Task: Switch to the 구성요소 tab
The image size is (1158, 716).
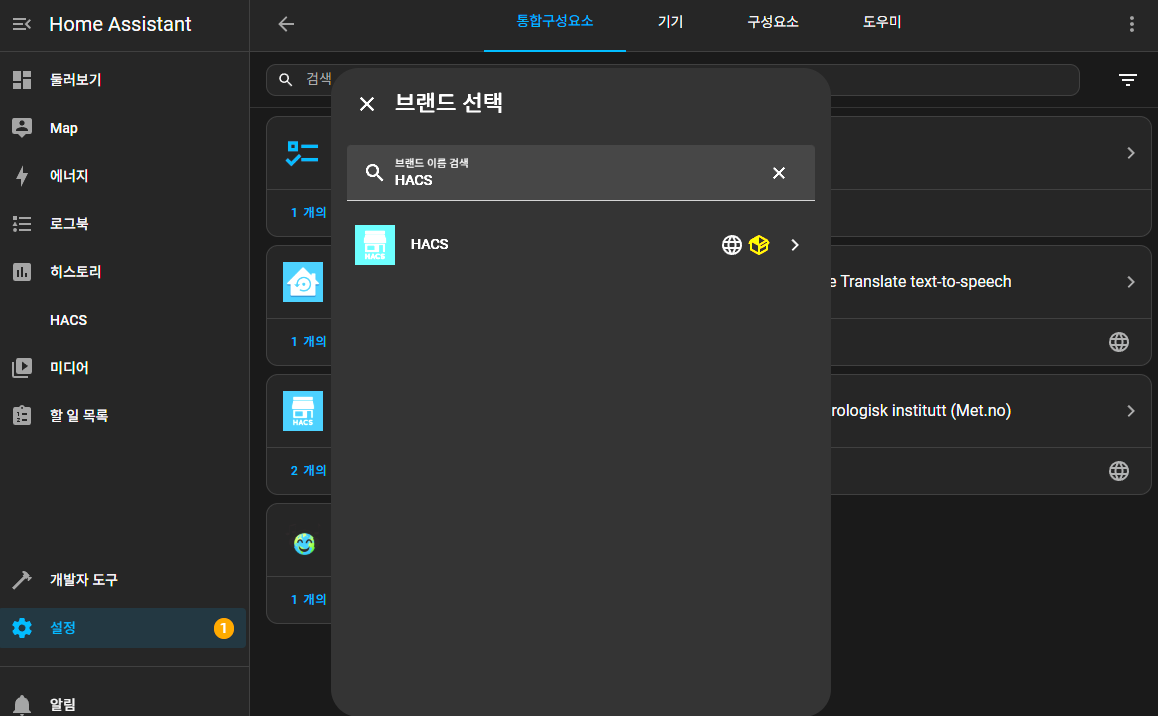Action: click(772, 22)
